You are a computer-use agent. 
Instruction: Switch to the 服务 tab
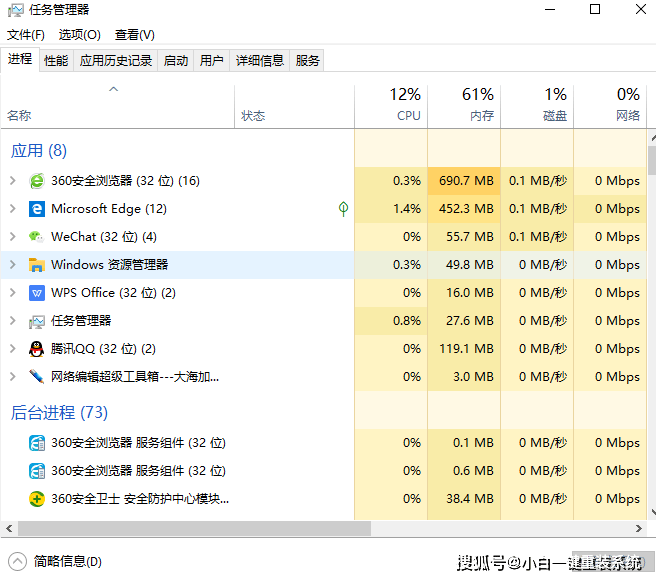coord(307,61)
